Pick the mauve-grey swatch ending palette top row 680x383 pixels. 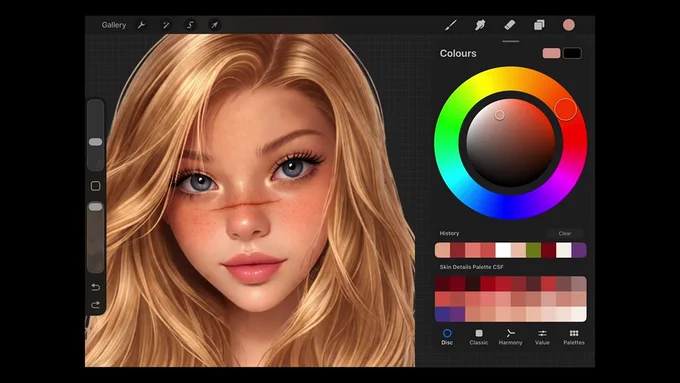point(579,284)
